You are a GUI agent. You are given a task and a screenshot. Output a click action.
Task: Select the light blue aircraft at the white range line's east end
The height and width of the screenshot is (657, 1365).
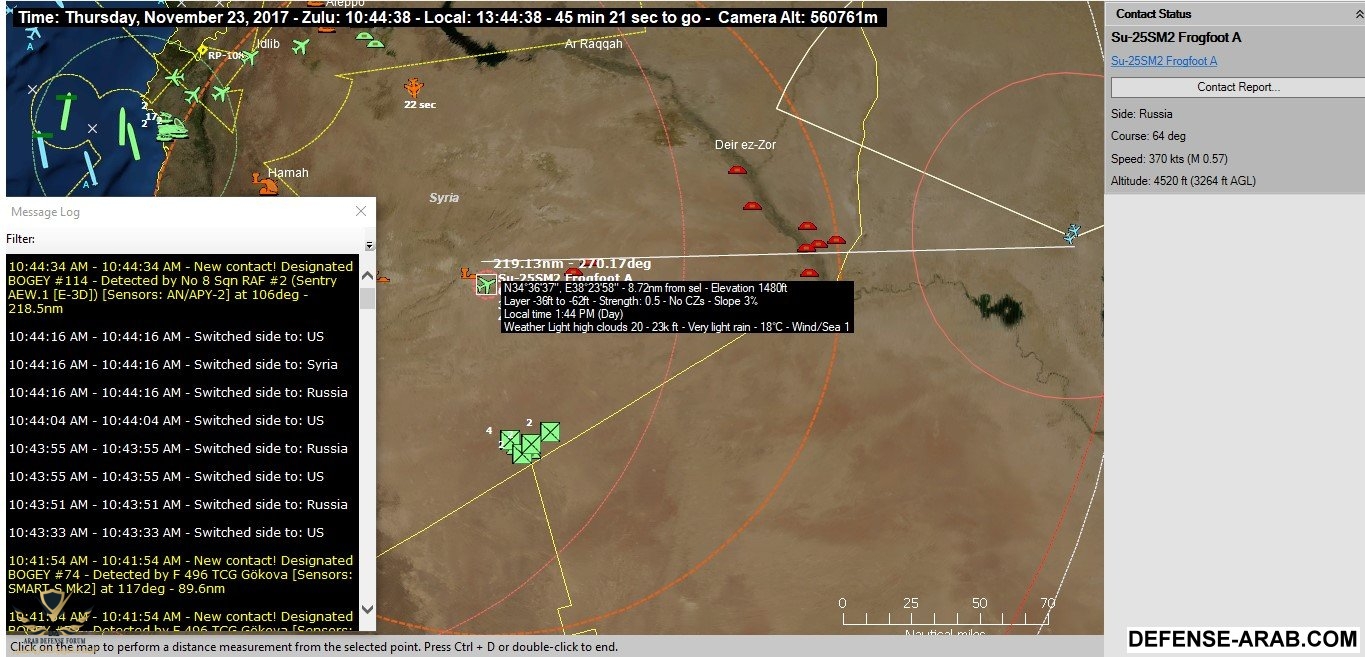pyautogui.click(x=1072, y=233)
